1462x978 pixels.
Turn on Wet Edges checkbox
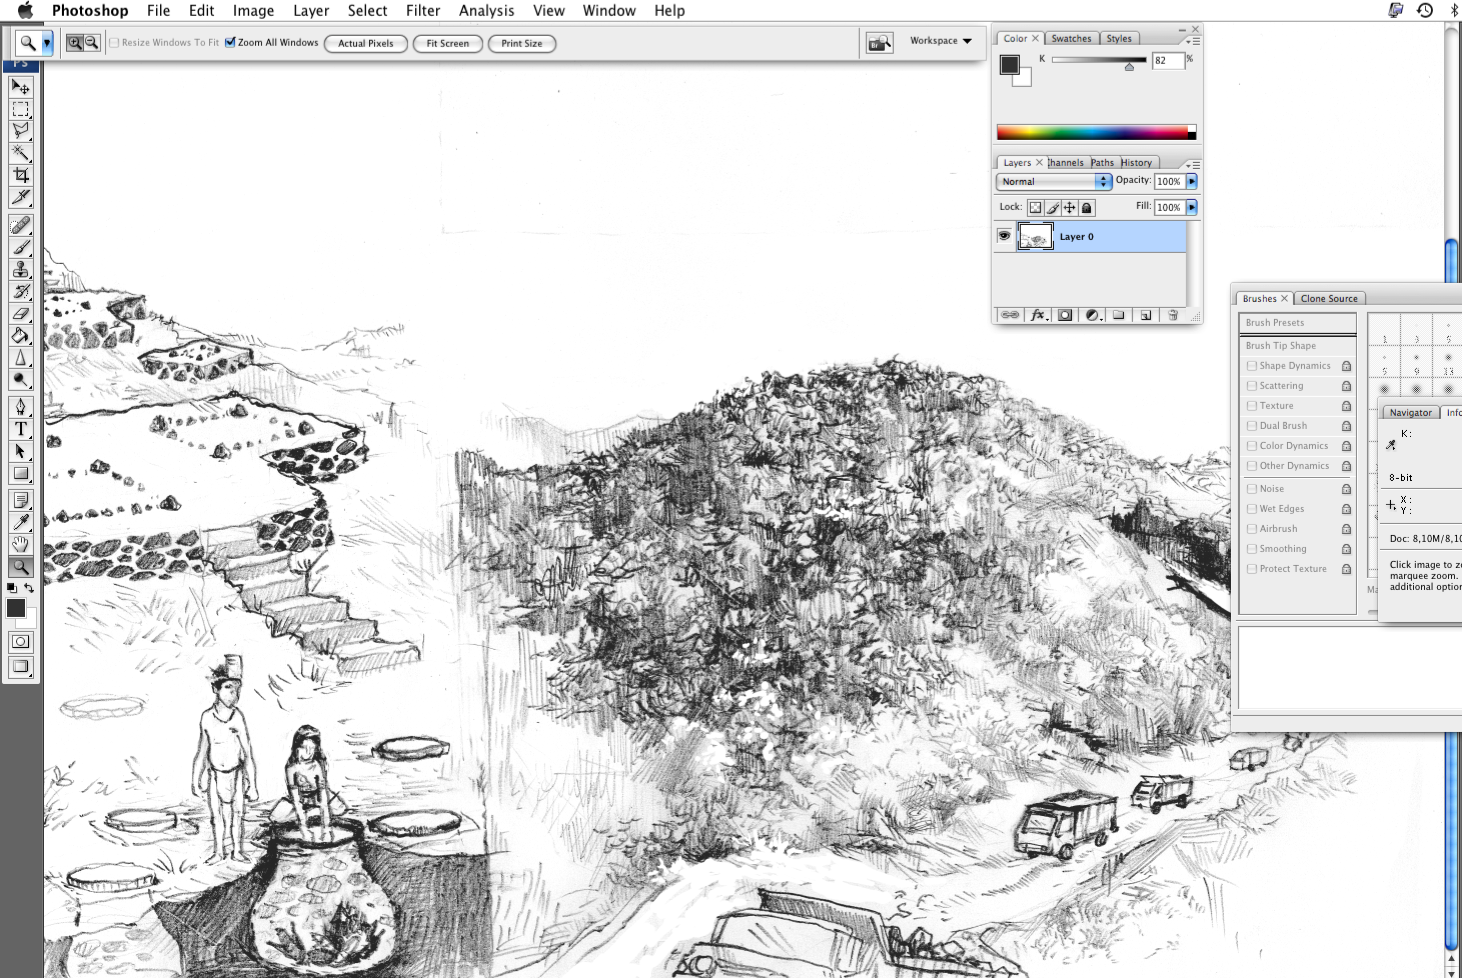click(1252, 509)
